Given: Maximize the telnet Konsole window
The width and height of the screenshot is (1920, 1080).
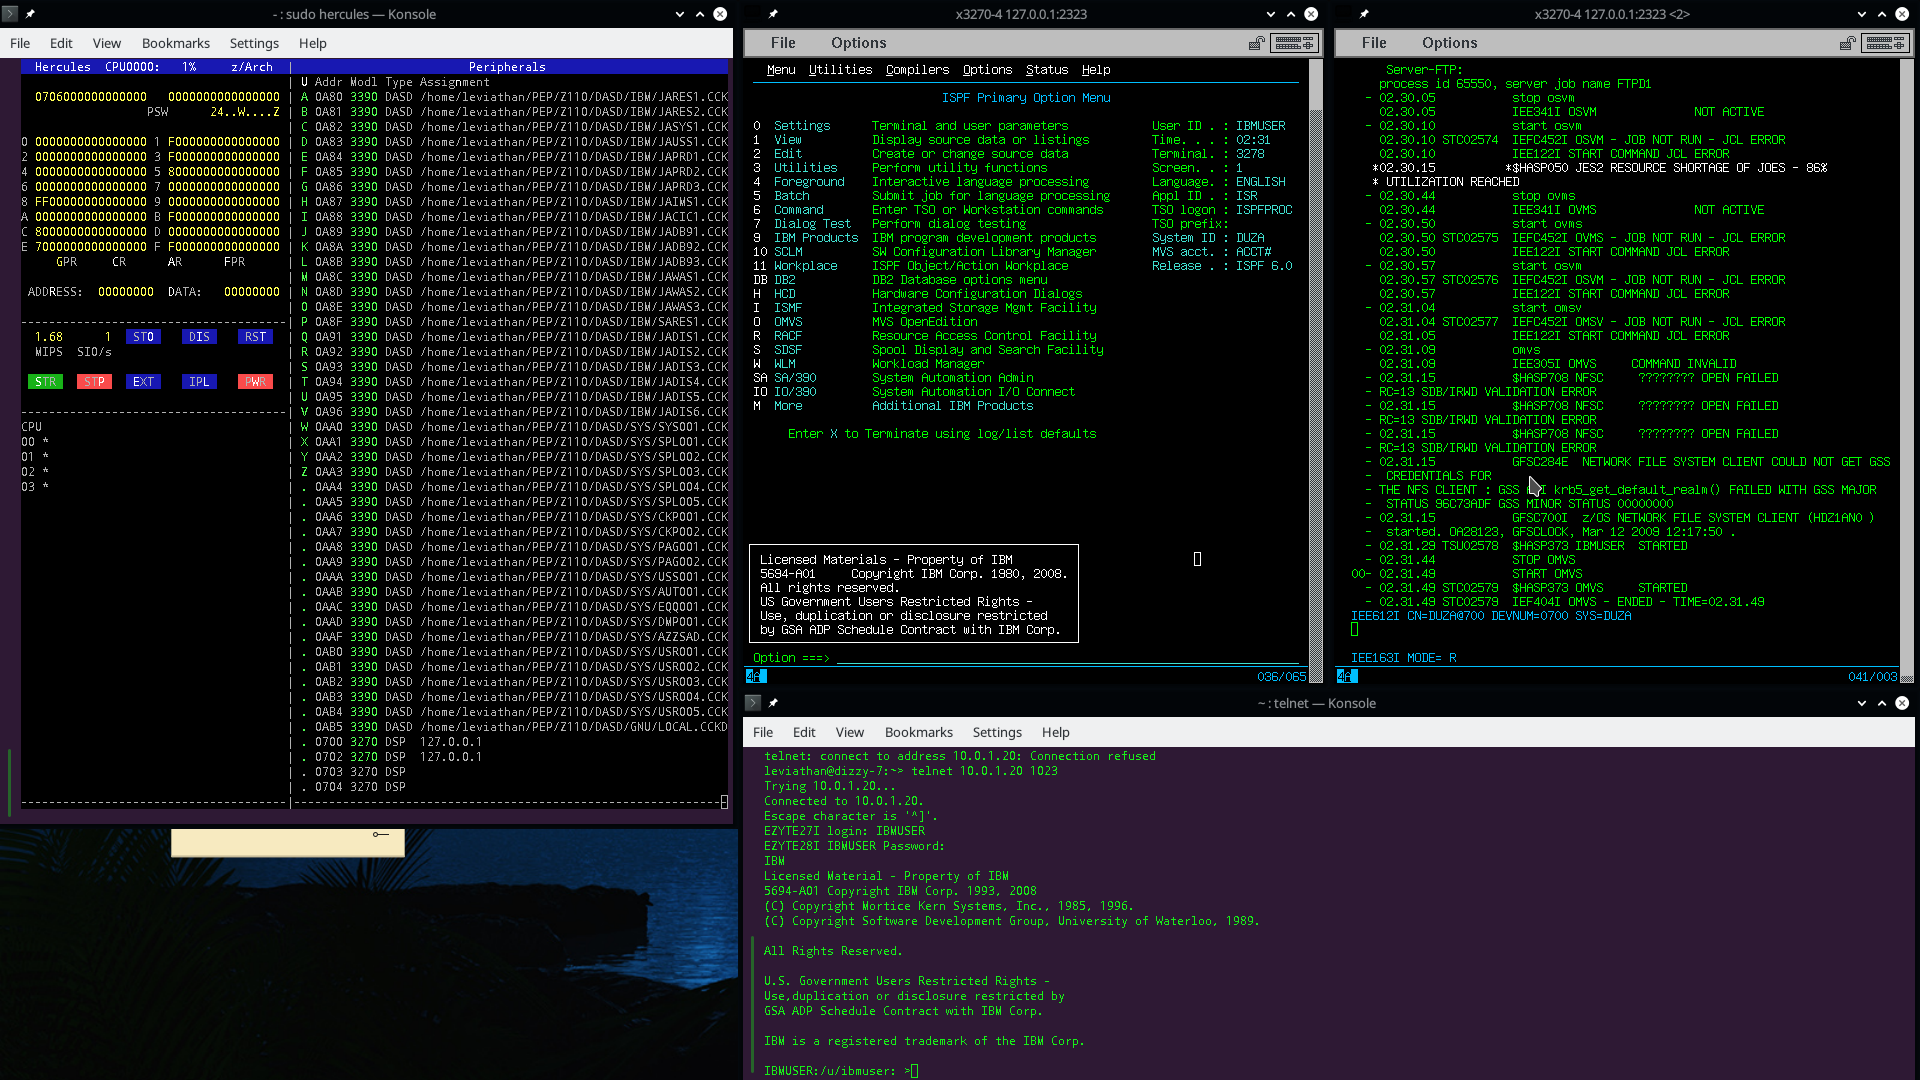Looking at the screenshot, I should (1882, 703).
